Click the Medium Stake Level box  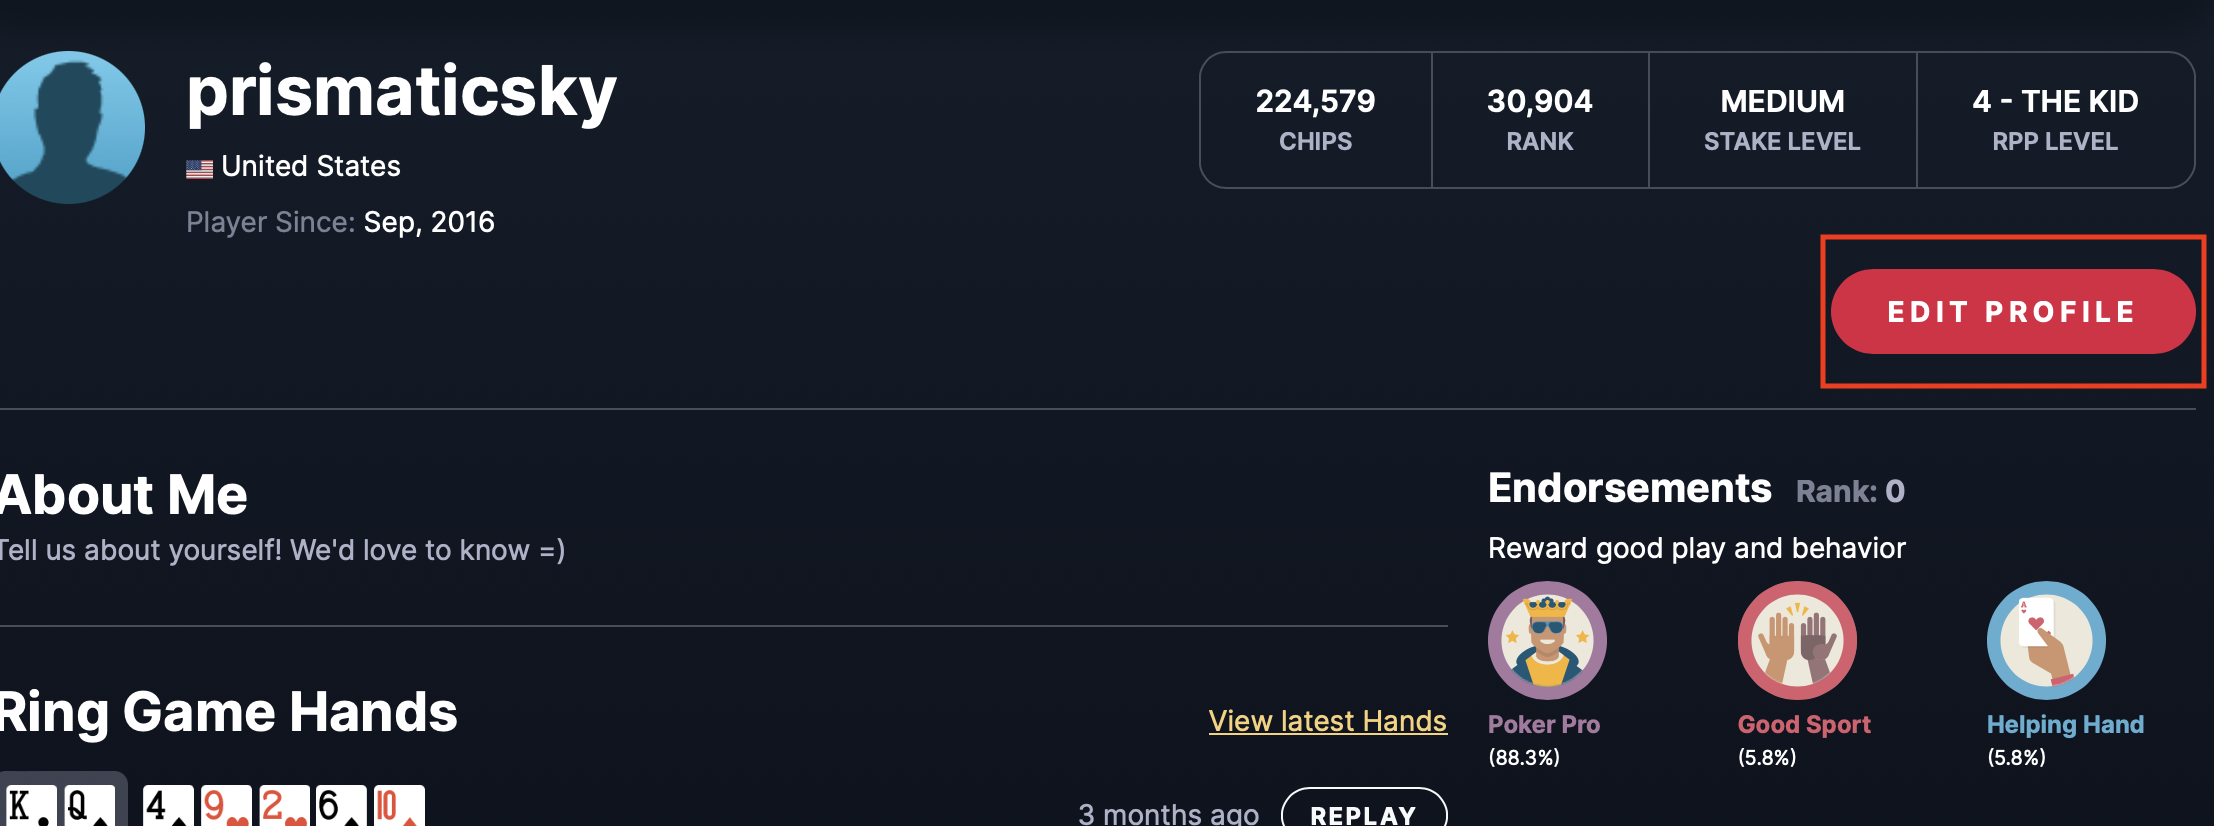pyautogui.click(x=1783, y=120)
